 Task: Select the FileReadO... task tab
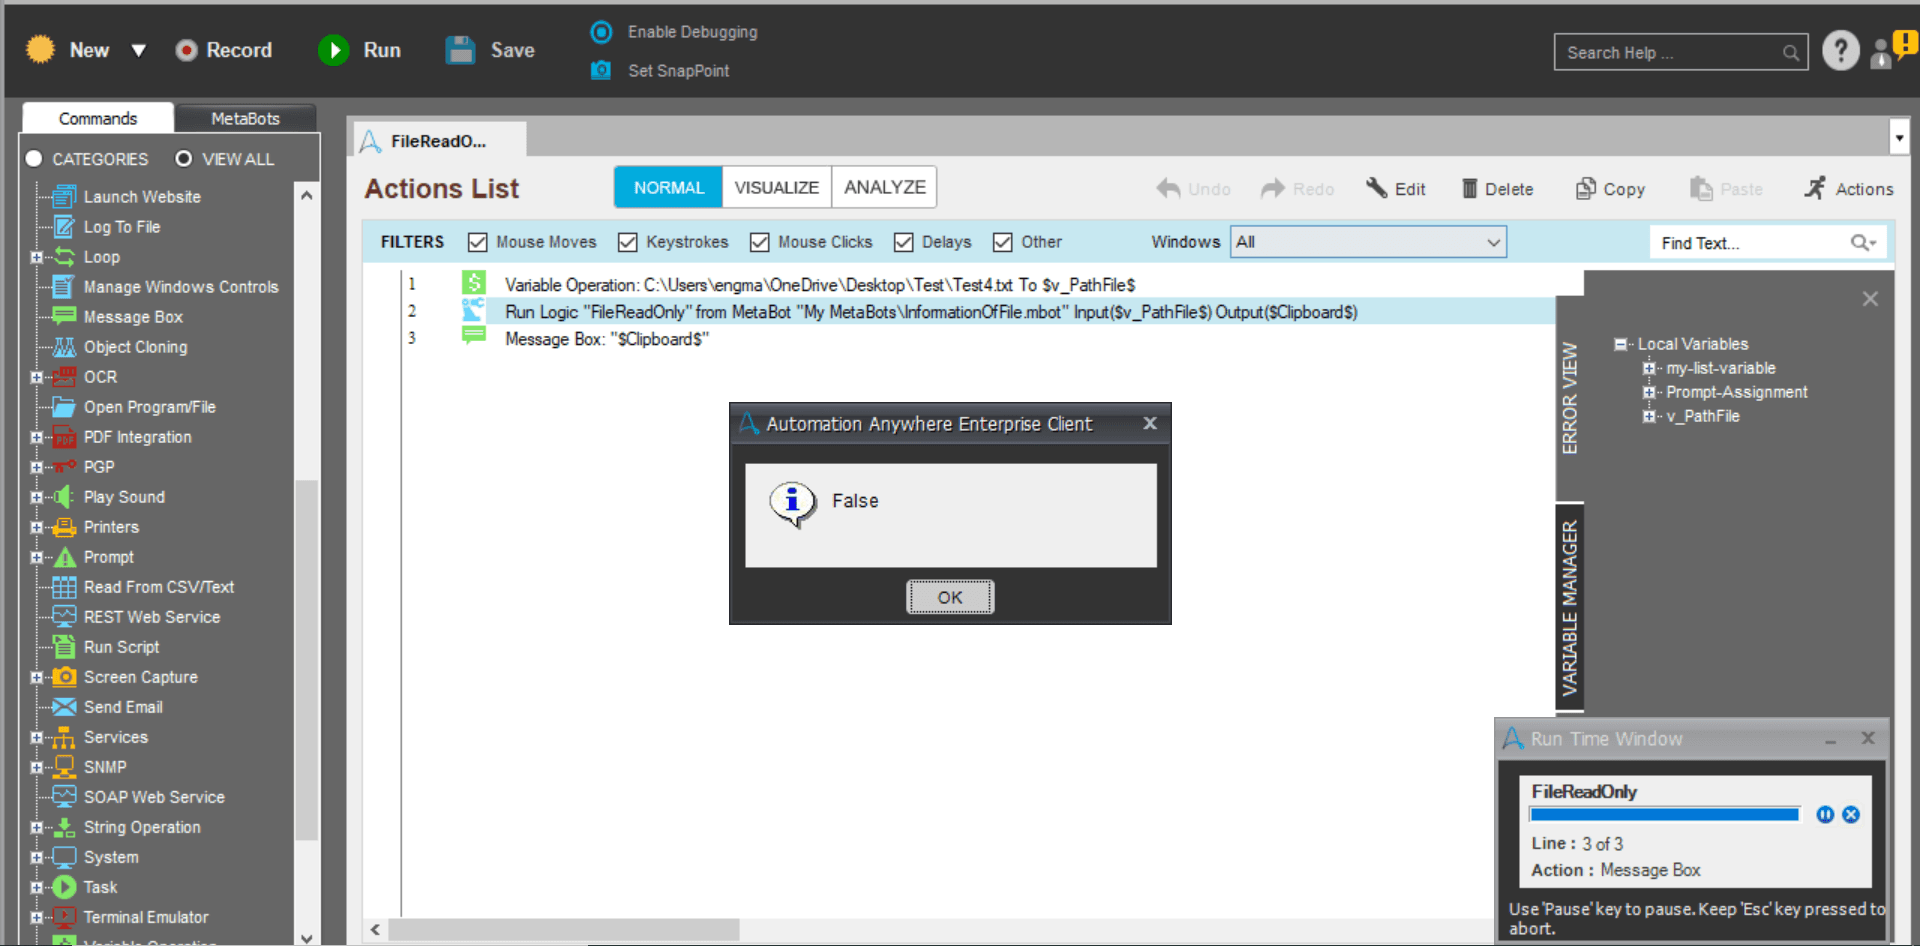click(x=440, y=141)
